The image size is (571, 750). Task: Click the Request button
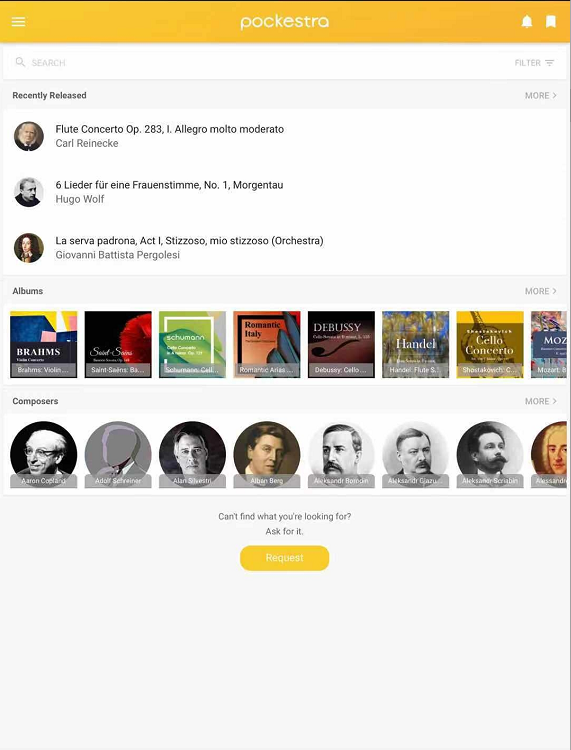tap(285, 558)
